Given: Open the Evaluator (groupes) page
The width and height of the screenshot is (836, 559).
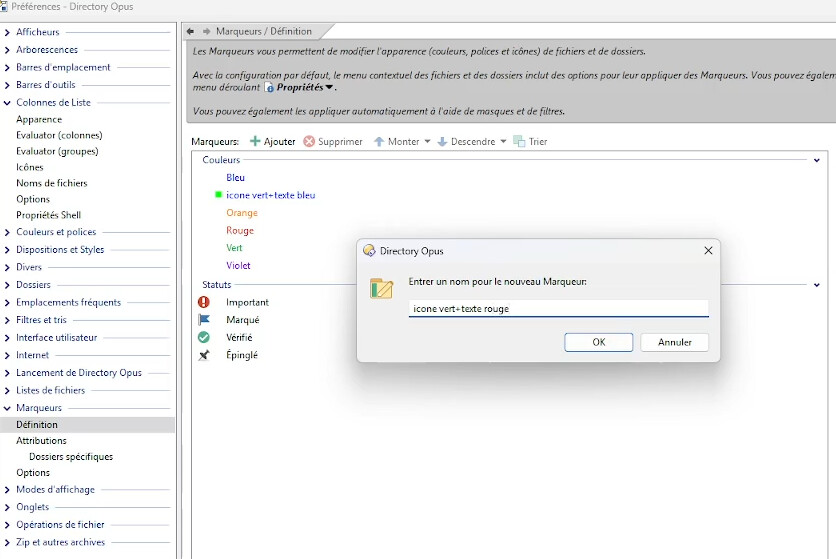Looking at the screenshot, I should coord(57,151).
